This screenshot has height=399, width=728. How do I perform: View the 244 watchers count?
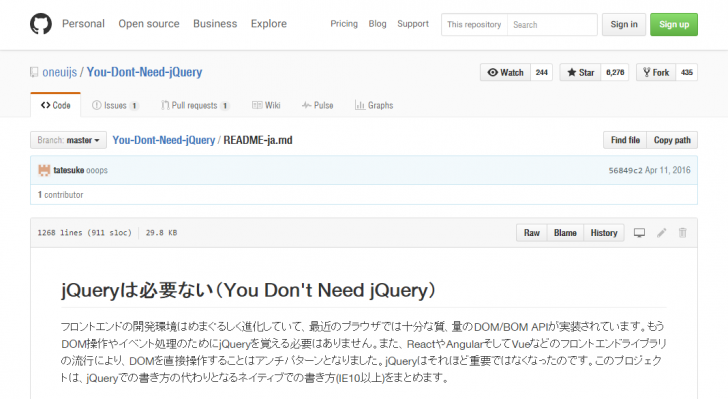click(541, 72)
